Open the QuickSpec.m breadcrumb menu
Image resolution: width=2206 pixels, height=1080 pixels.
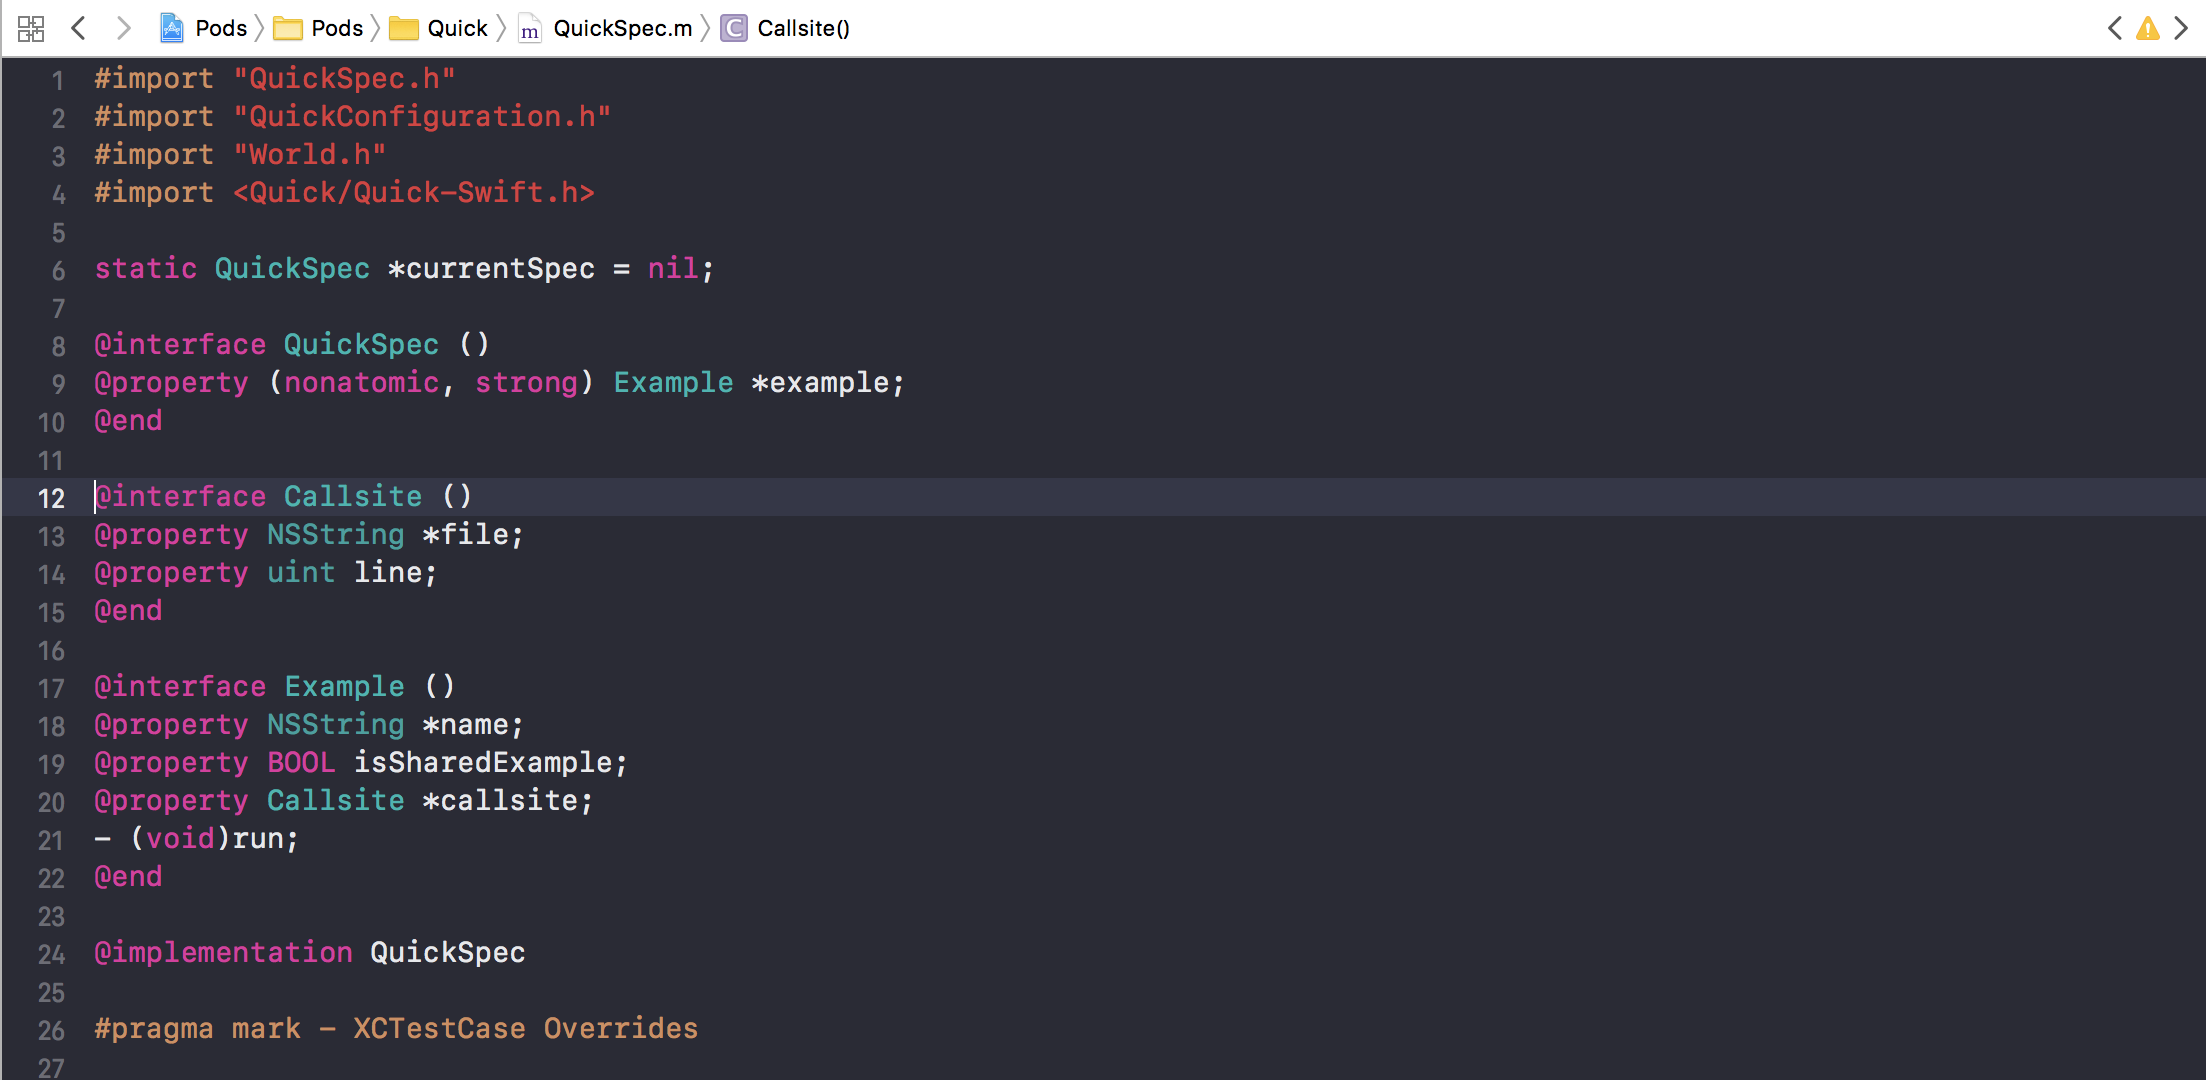[x=622, y=28]
